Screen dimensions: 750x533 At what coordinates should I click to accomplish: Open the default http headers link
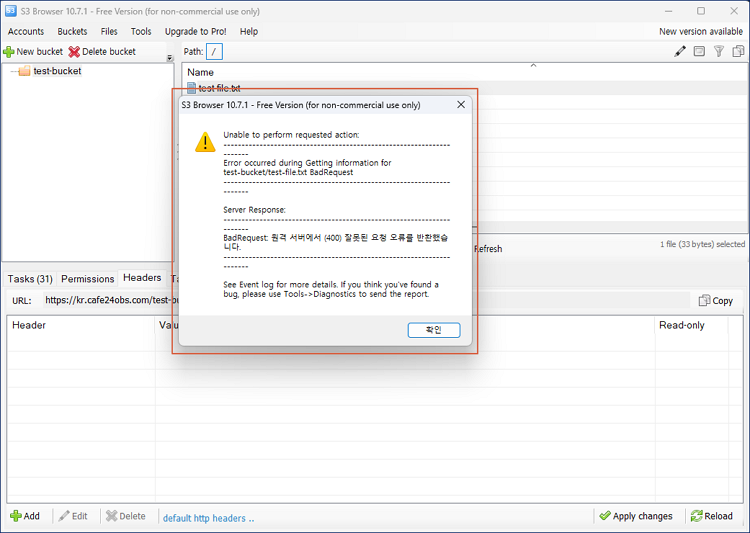(208, 518)
